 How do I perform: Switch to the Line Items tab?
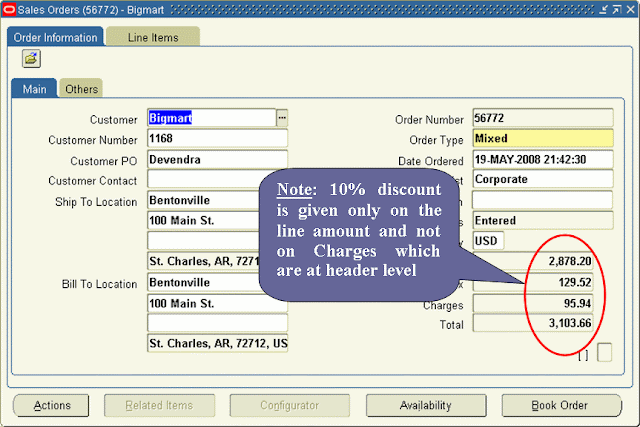153,38
